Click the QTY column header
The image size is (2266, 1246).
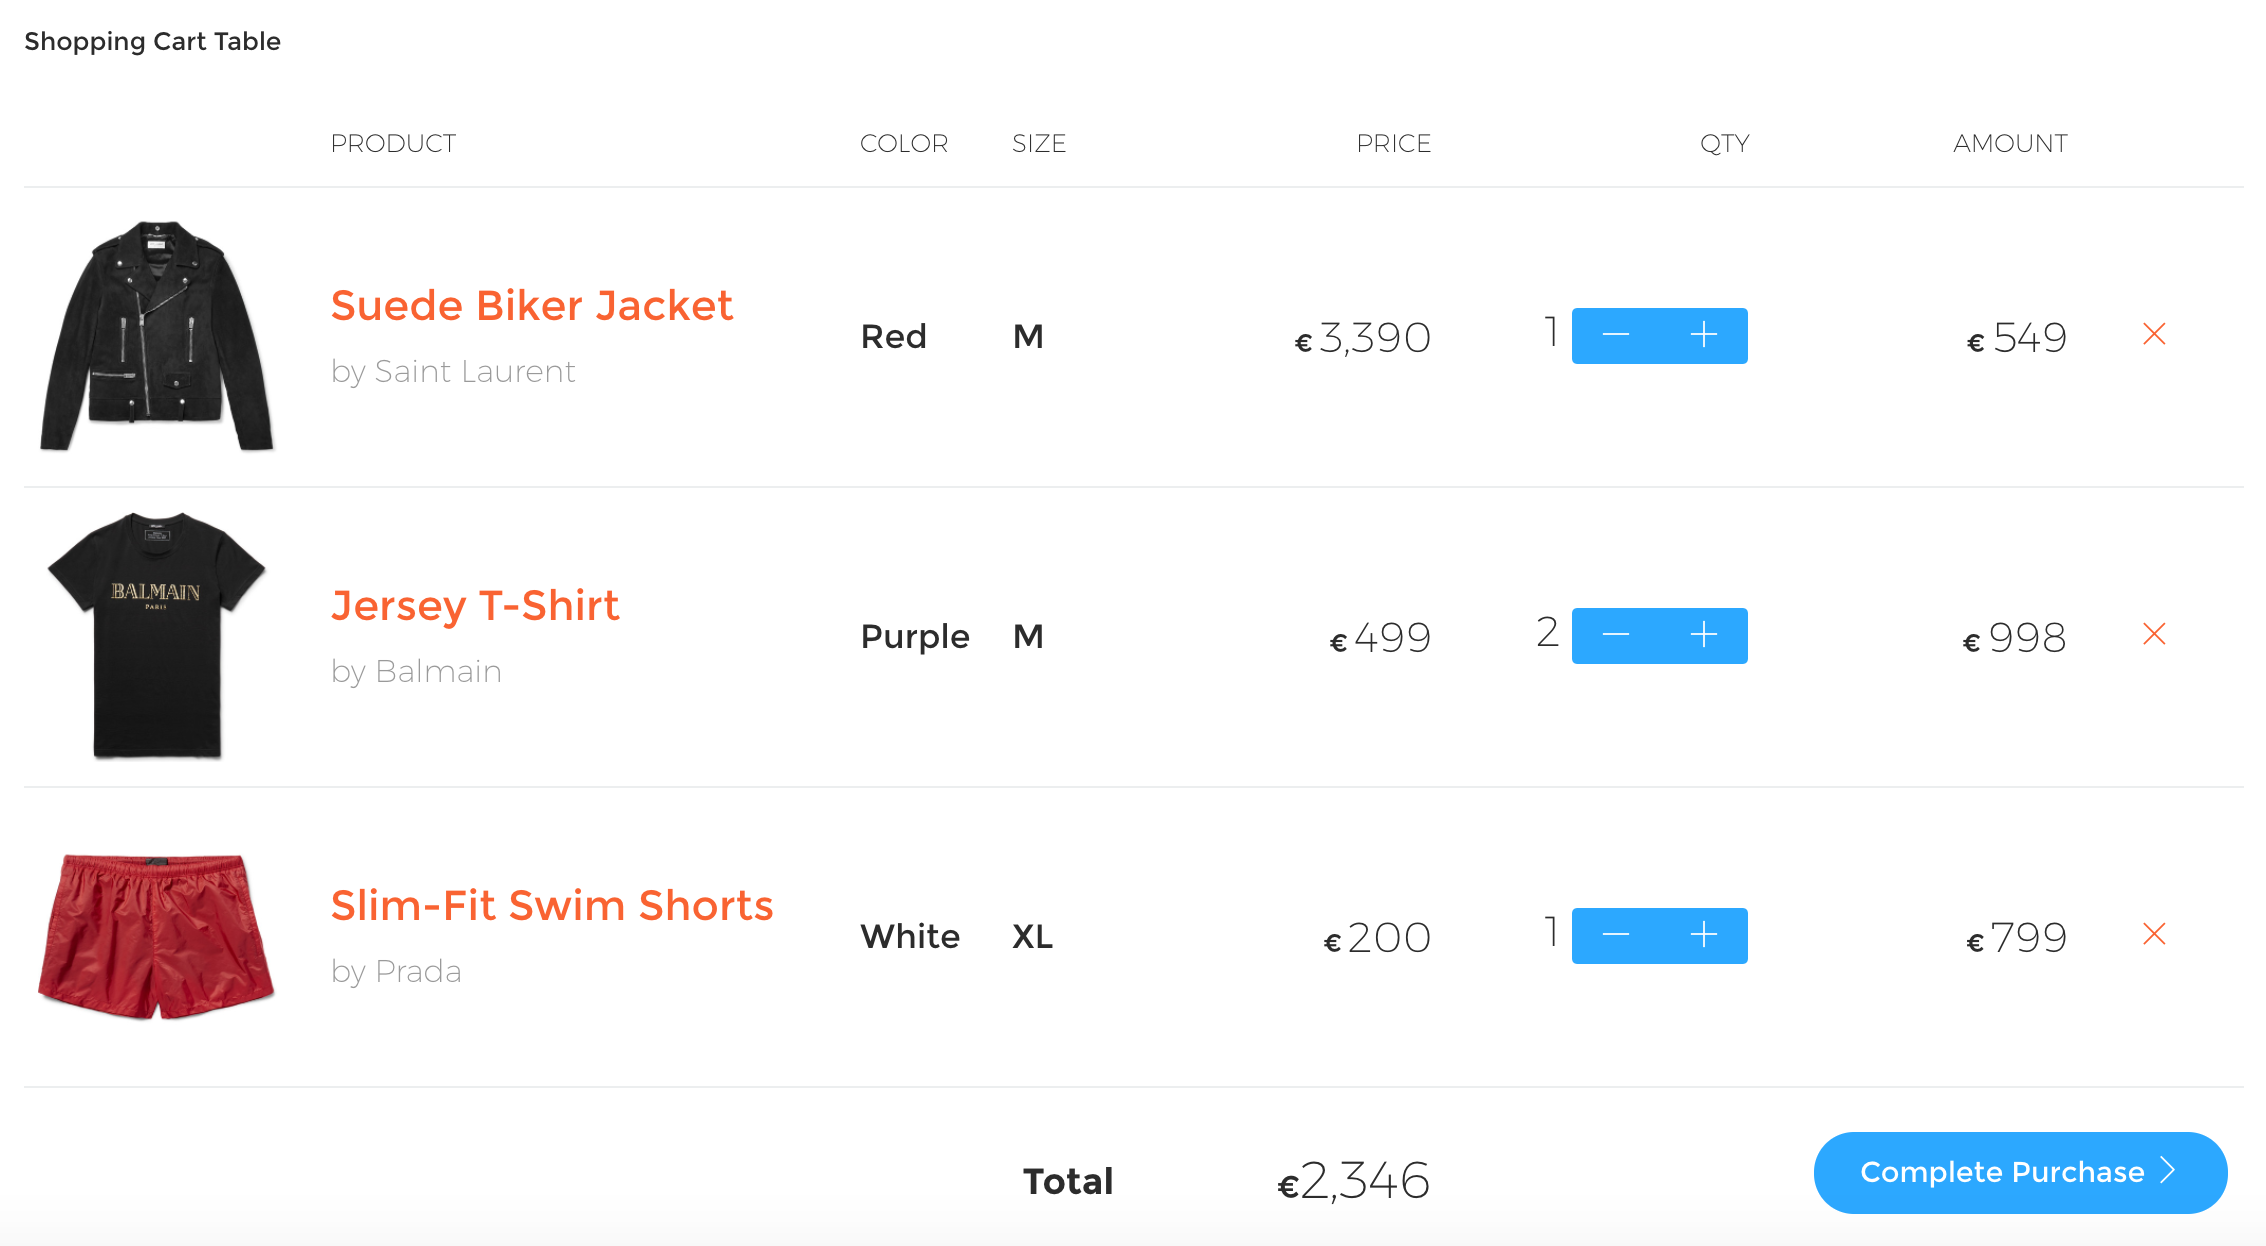1724,144
